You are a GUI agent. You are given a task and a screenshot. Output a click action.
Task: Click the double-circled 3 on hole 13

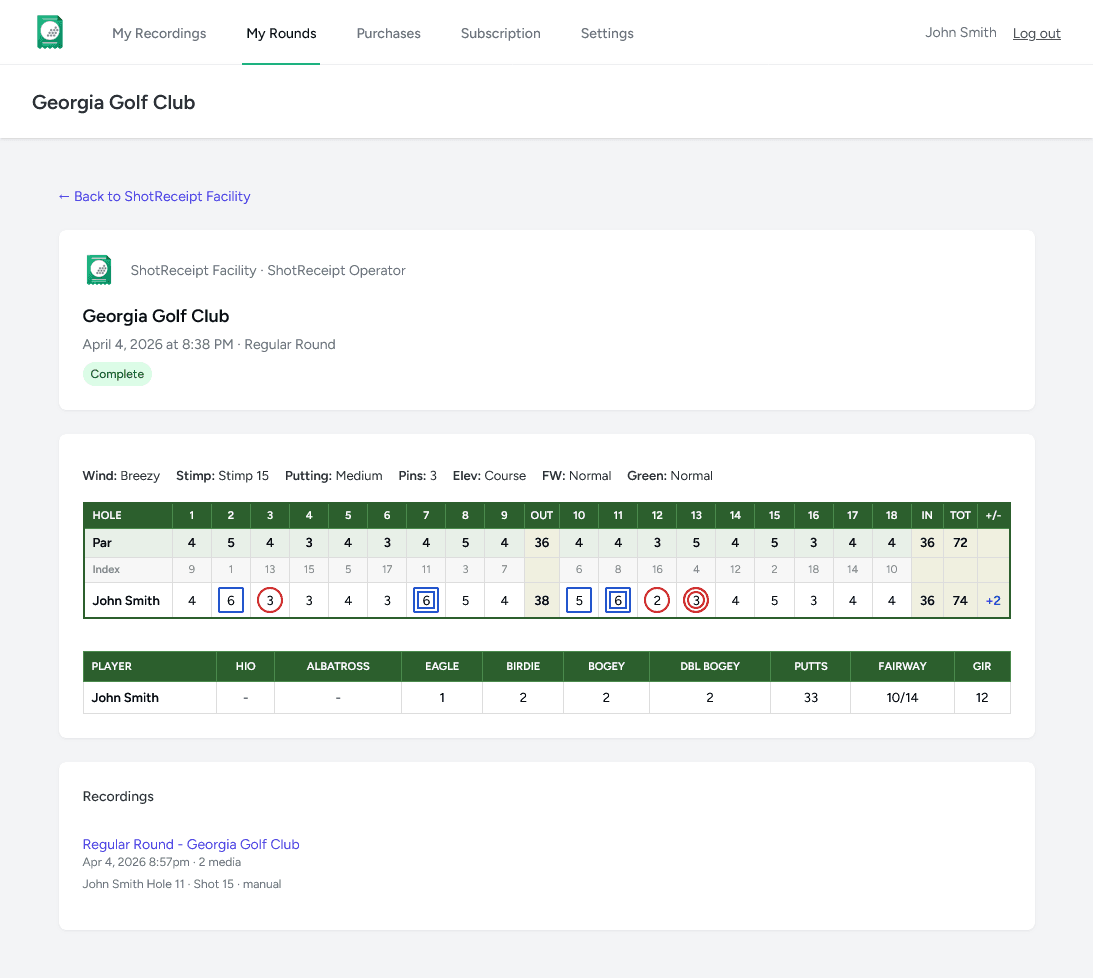(x=695, y=600)
